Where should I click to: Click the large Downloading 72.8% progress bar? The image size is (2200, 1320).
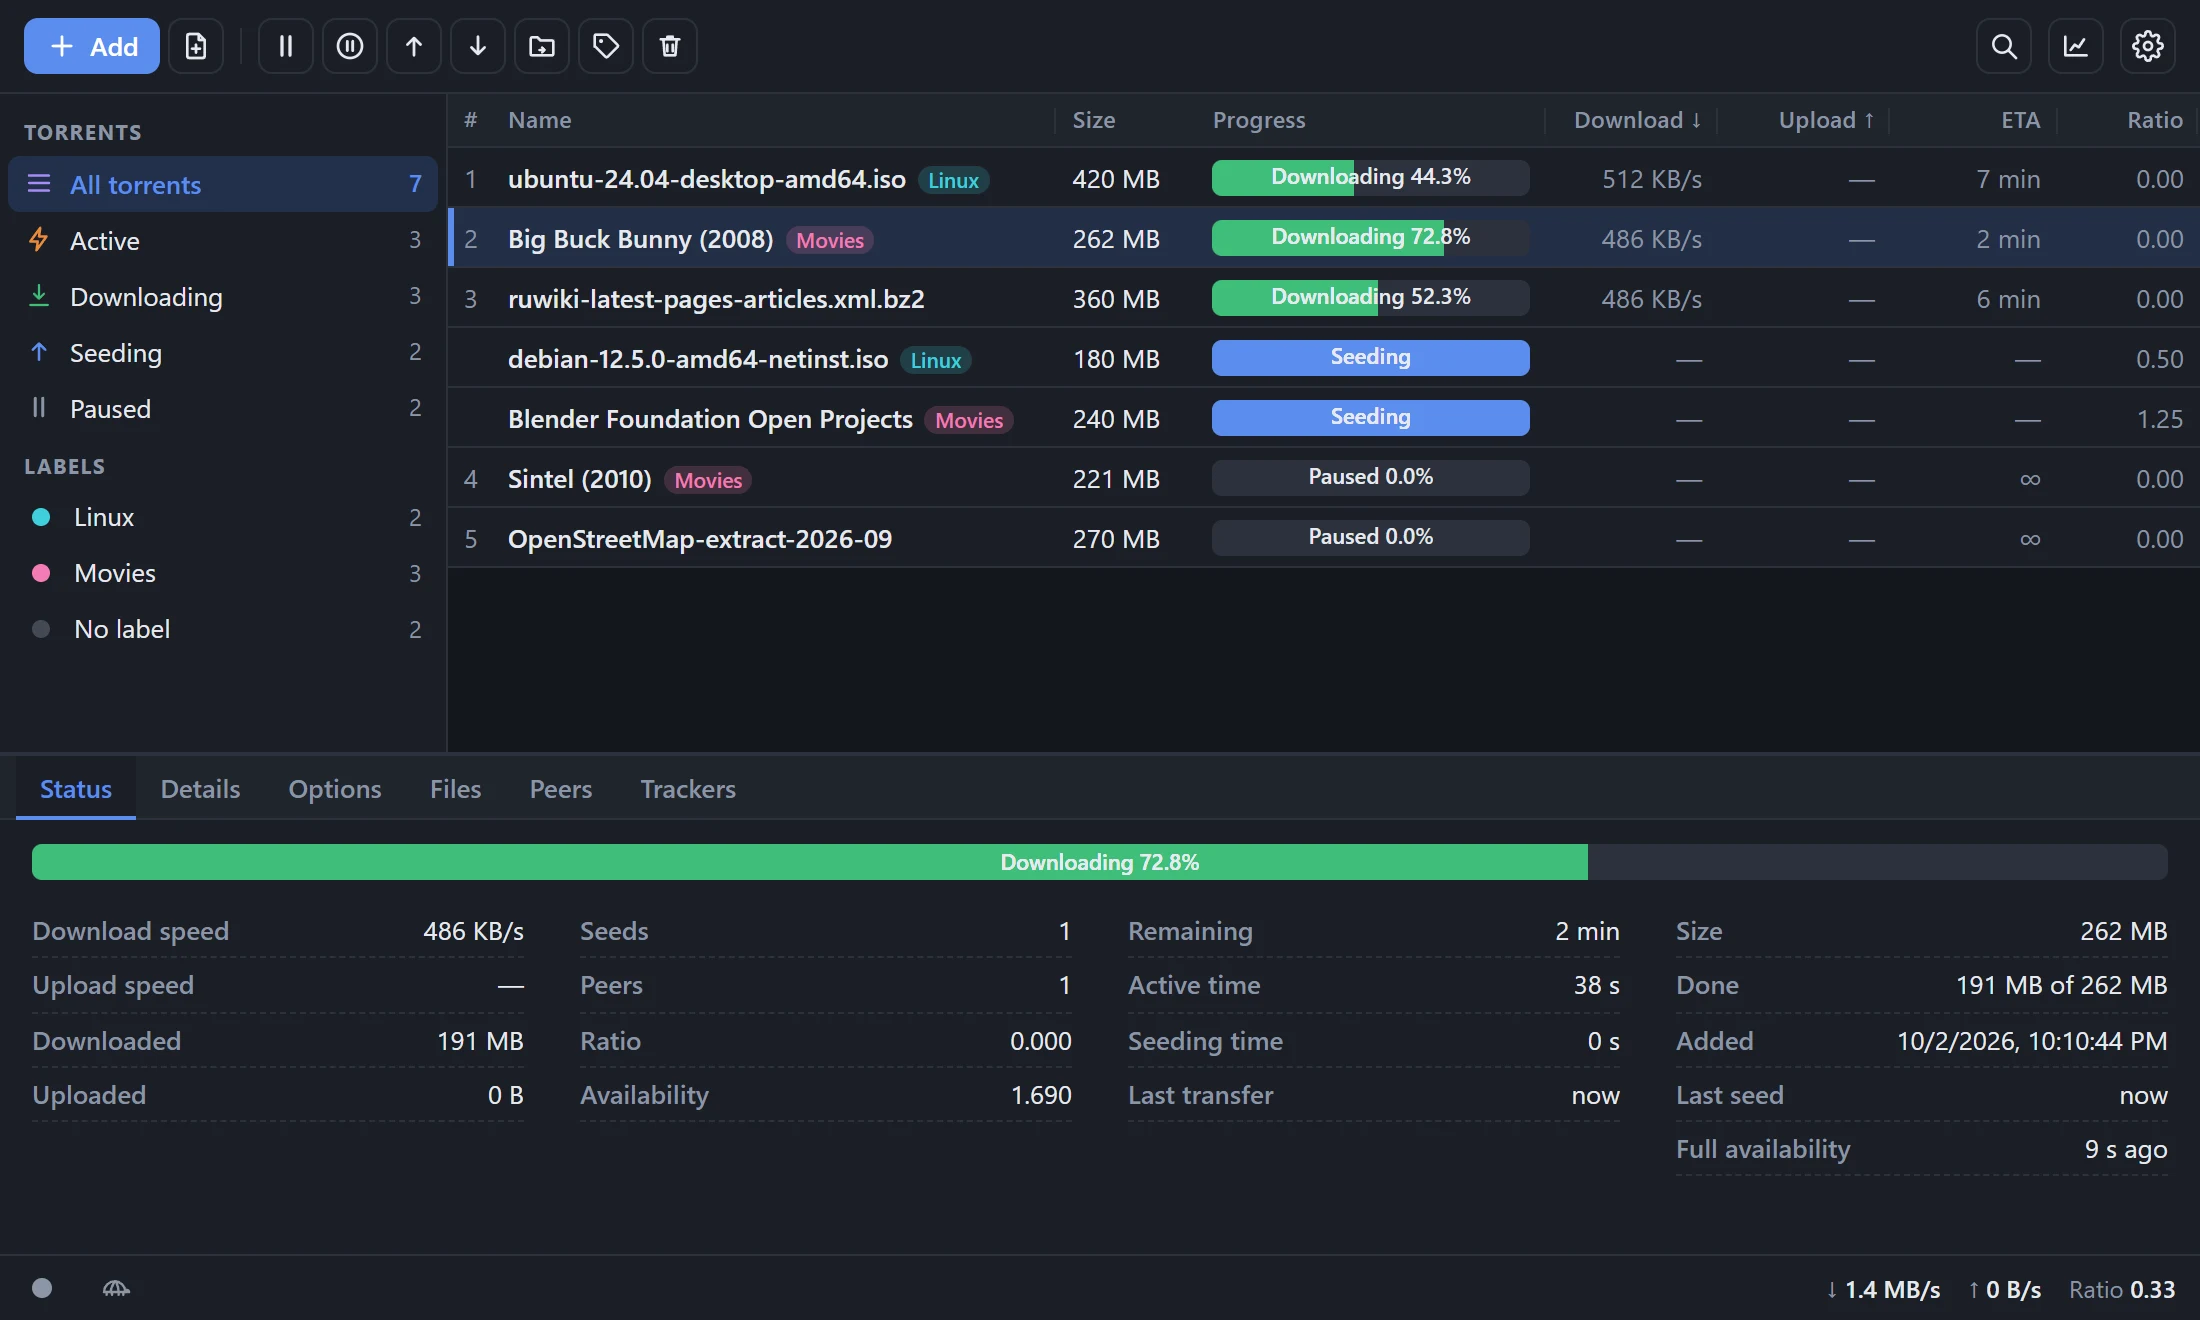tap(1100, 862)
